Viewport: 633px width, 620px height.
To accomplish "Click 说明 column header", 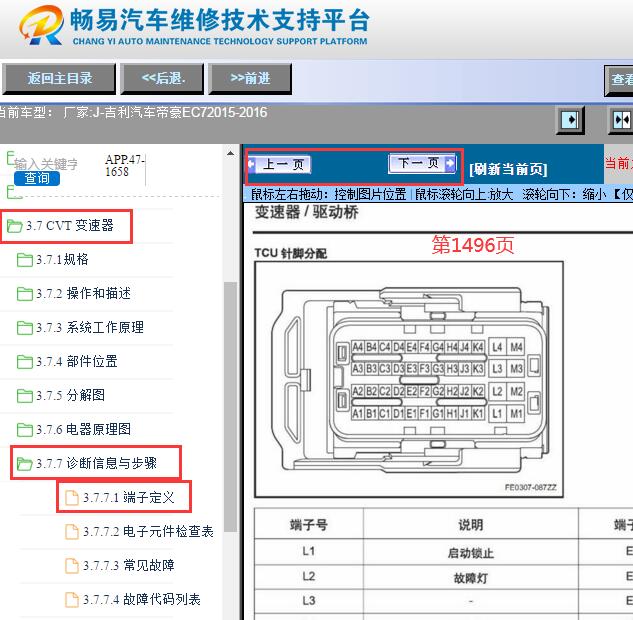I will click(470, 524).
